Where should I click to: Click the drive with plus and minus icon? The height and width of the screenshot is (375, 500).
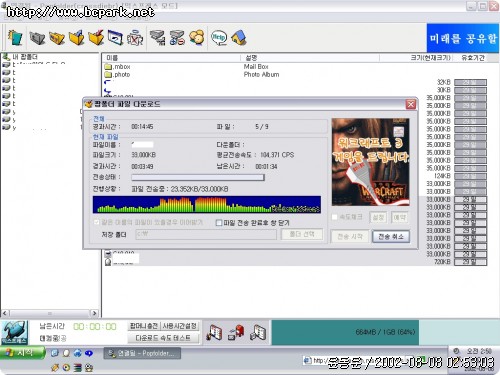pos(177,38)
